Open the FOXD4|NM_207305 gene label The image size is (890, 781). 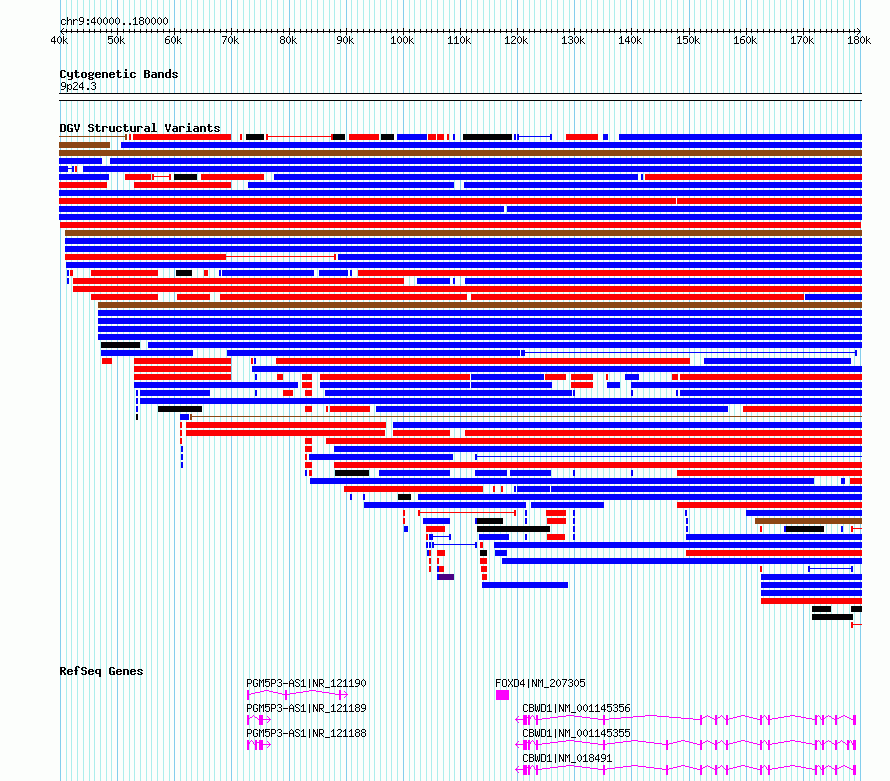tap(540, 683)
